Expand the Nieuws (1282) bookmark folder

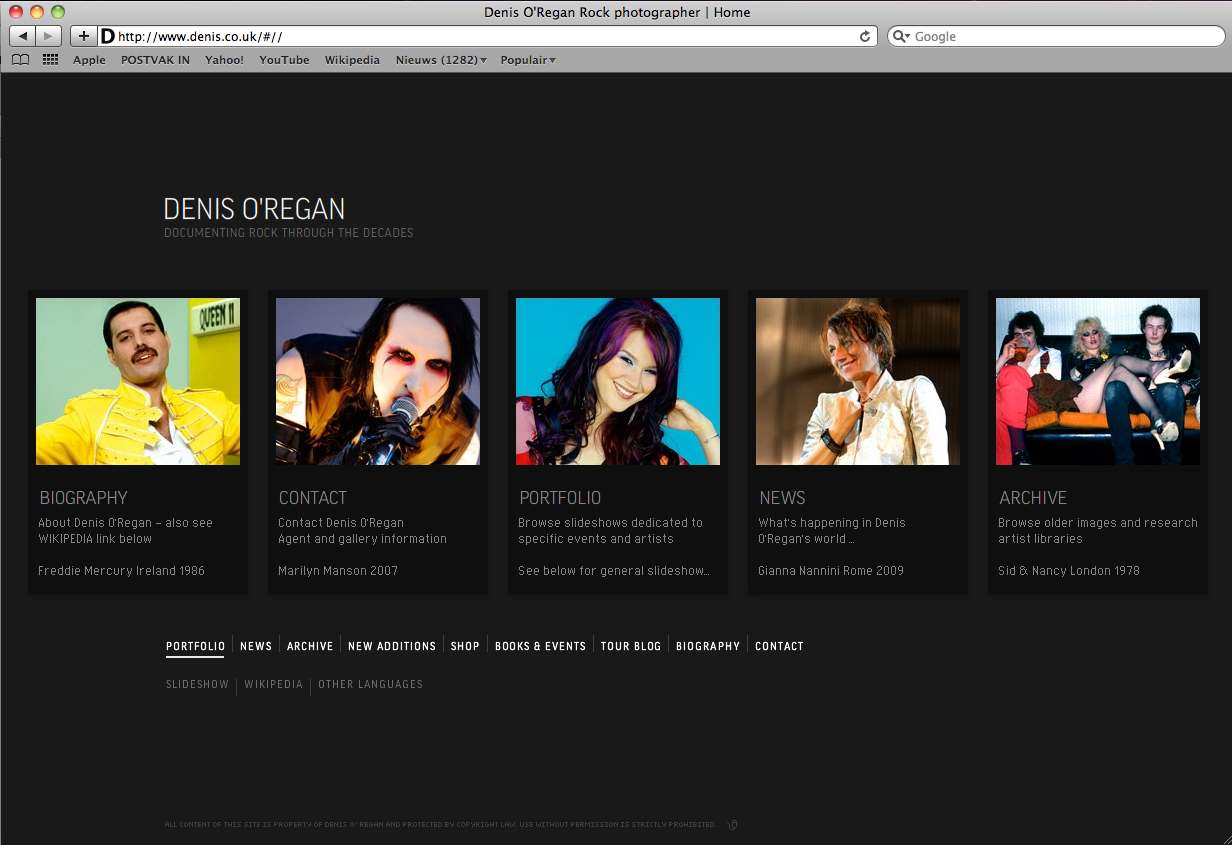441,60
